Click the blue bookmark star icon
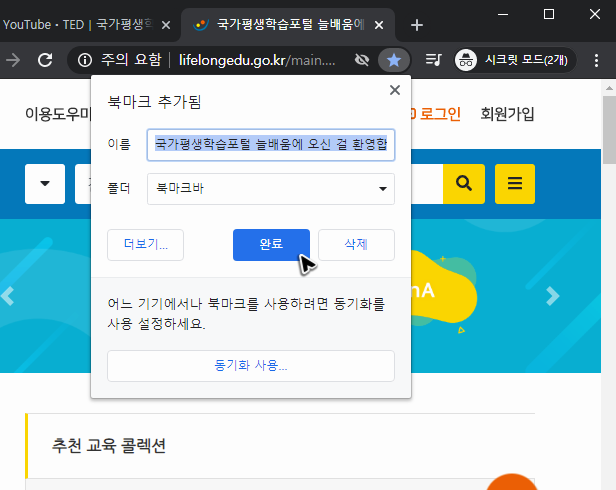This screenshot has height=490, width=616. (394, 60)
